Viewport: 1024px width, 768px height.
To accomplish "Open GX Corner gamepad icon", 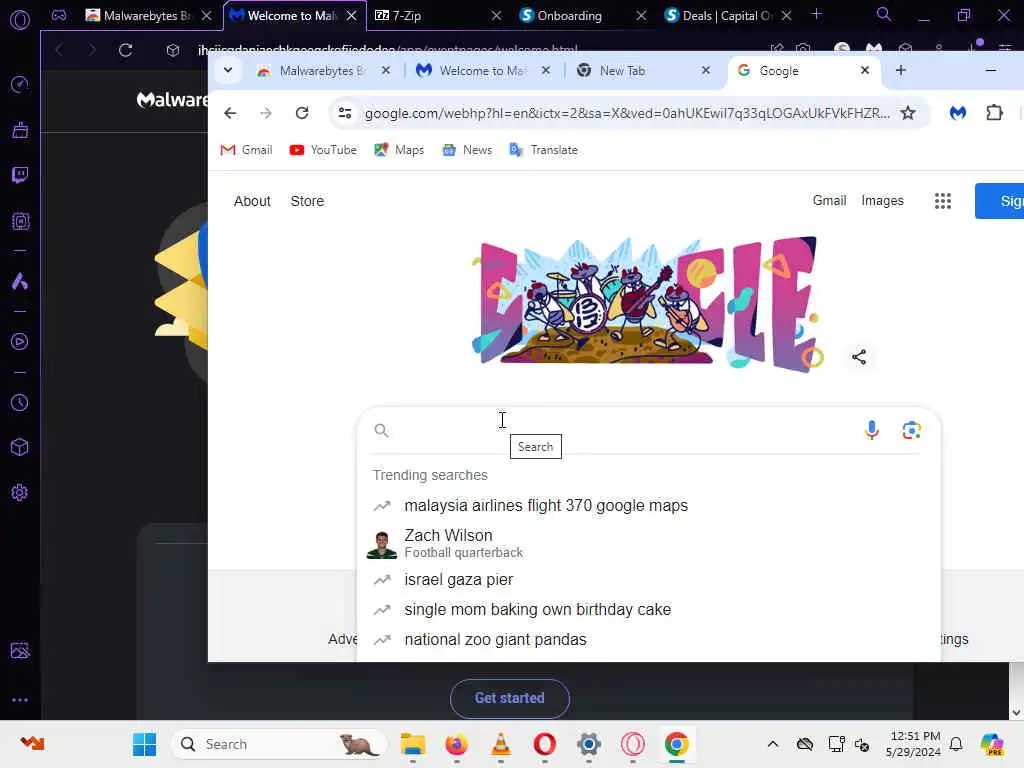I will click(x=59, y=15).
